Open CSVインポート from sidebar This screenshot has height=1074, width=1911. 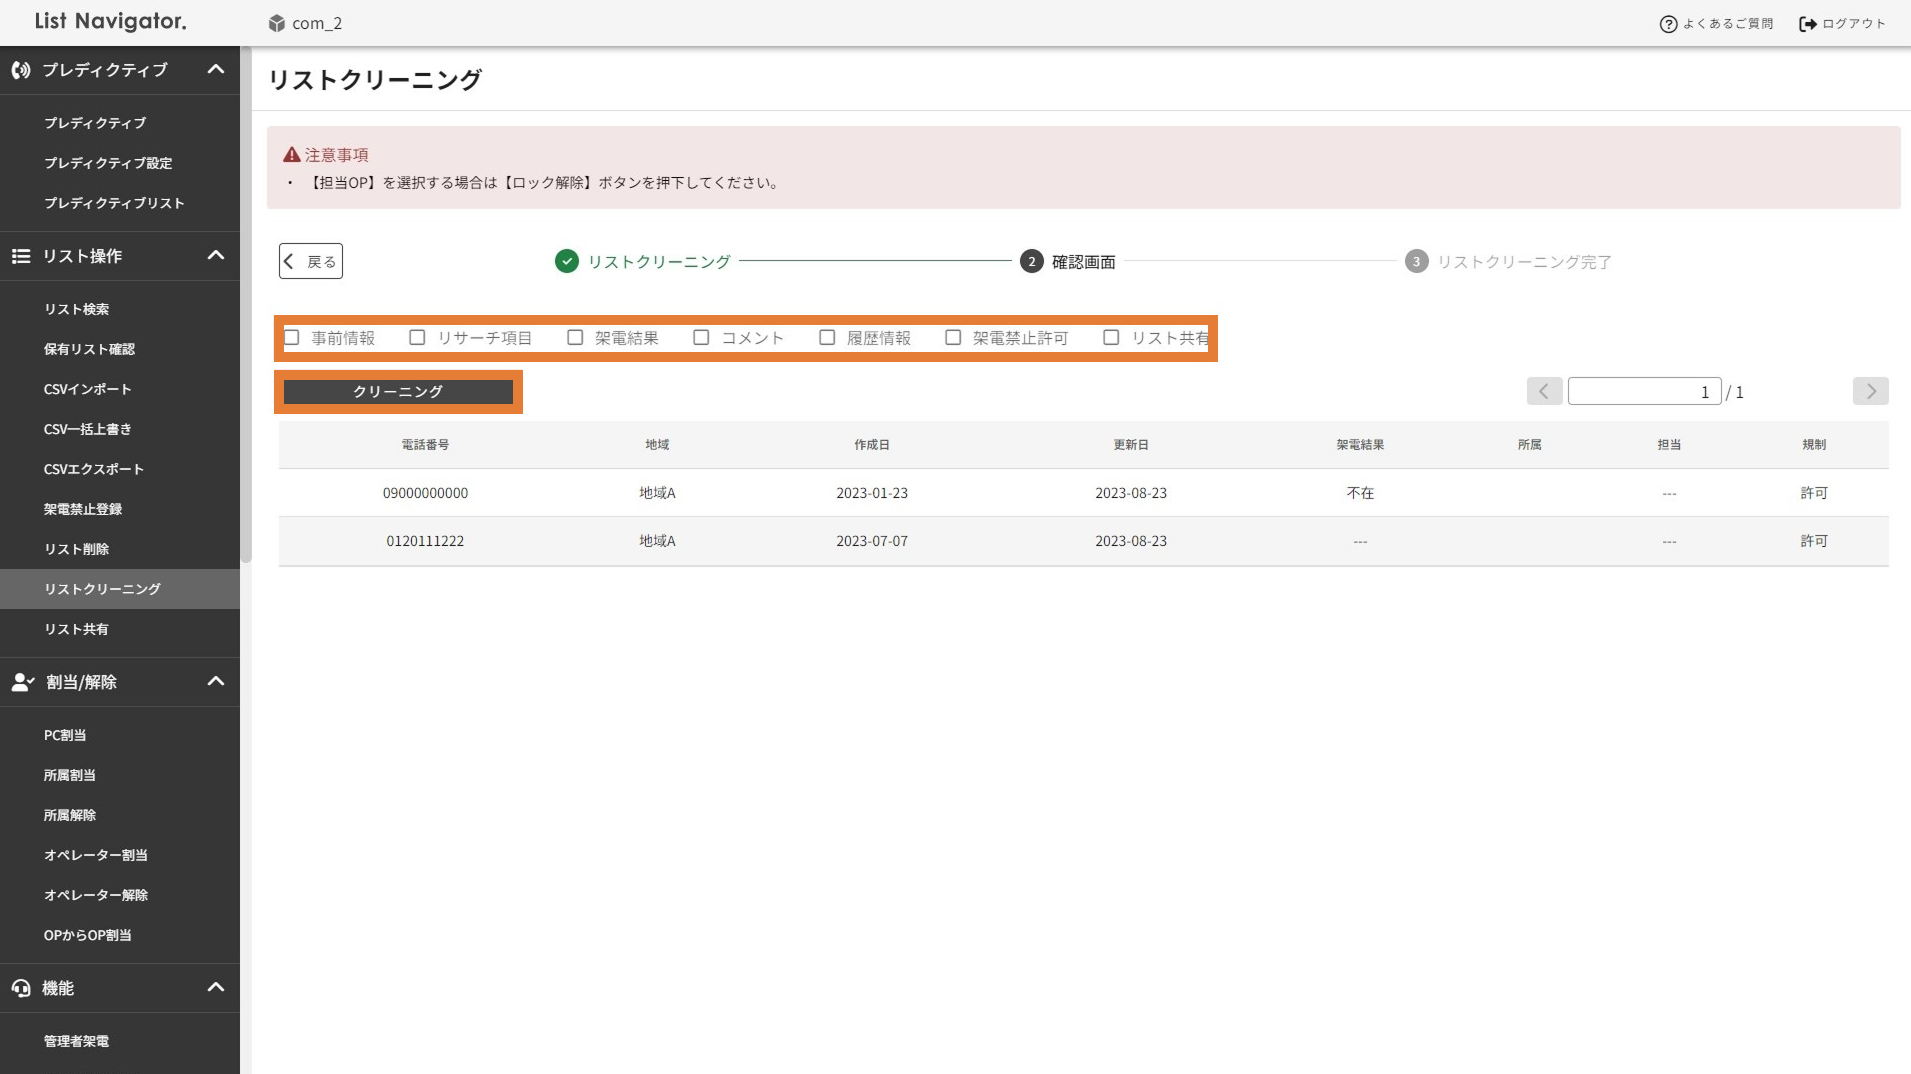87,389
